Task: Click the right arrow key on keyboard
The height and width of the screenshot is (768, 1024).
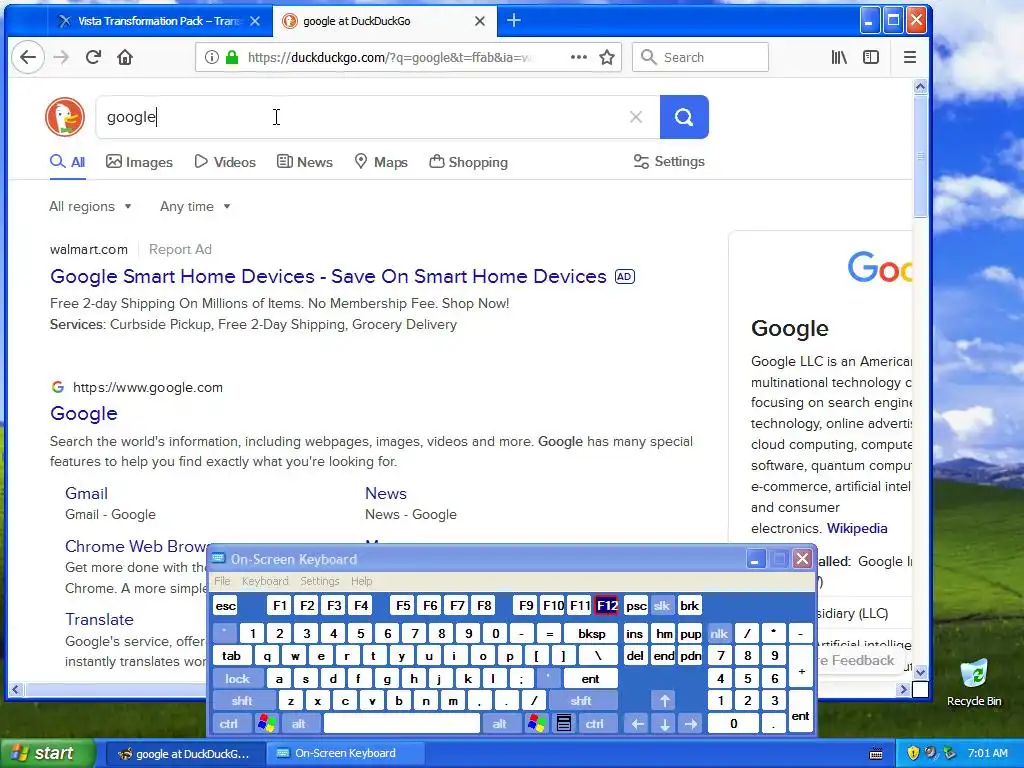Action: pos(691,724)
